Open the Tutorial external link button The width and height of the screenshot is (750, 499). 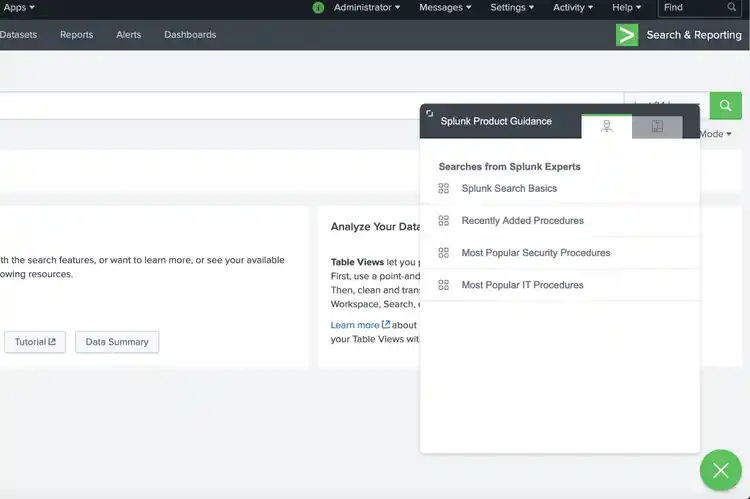35,342
